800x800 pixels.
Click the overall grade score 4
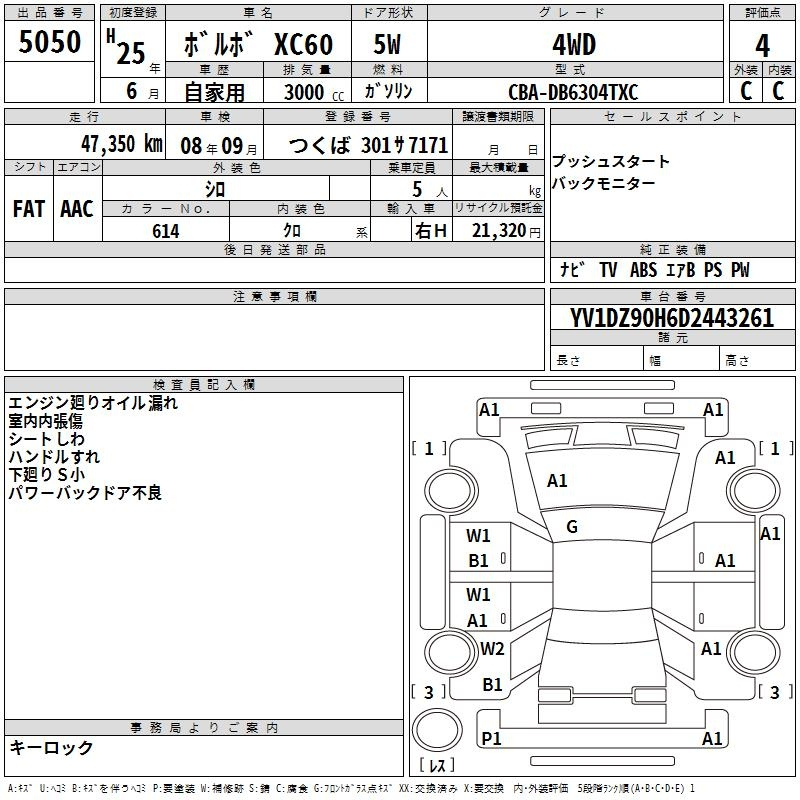point(762,46)
